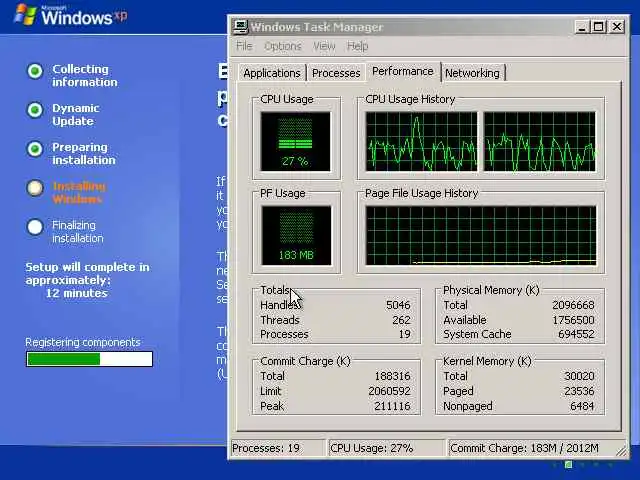Switch to the Applications tab
Screen dimensions: 640x480
click(x=272, y=73)
